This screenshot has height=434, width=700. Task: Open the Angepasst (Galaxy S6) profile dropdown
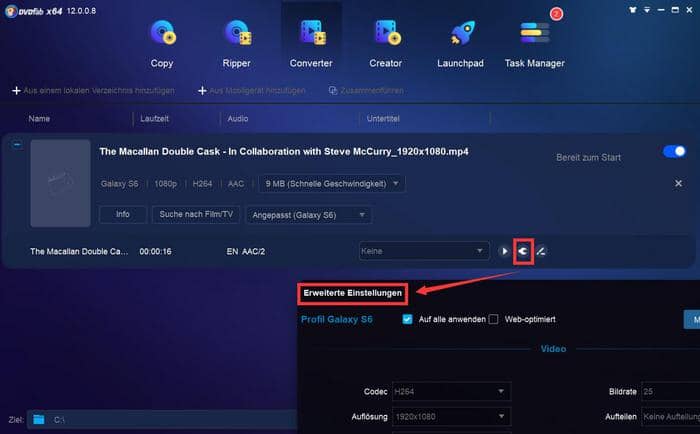(309, 215)
